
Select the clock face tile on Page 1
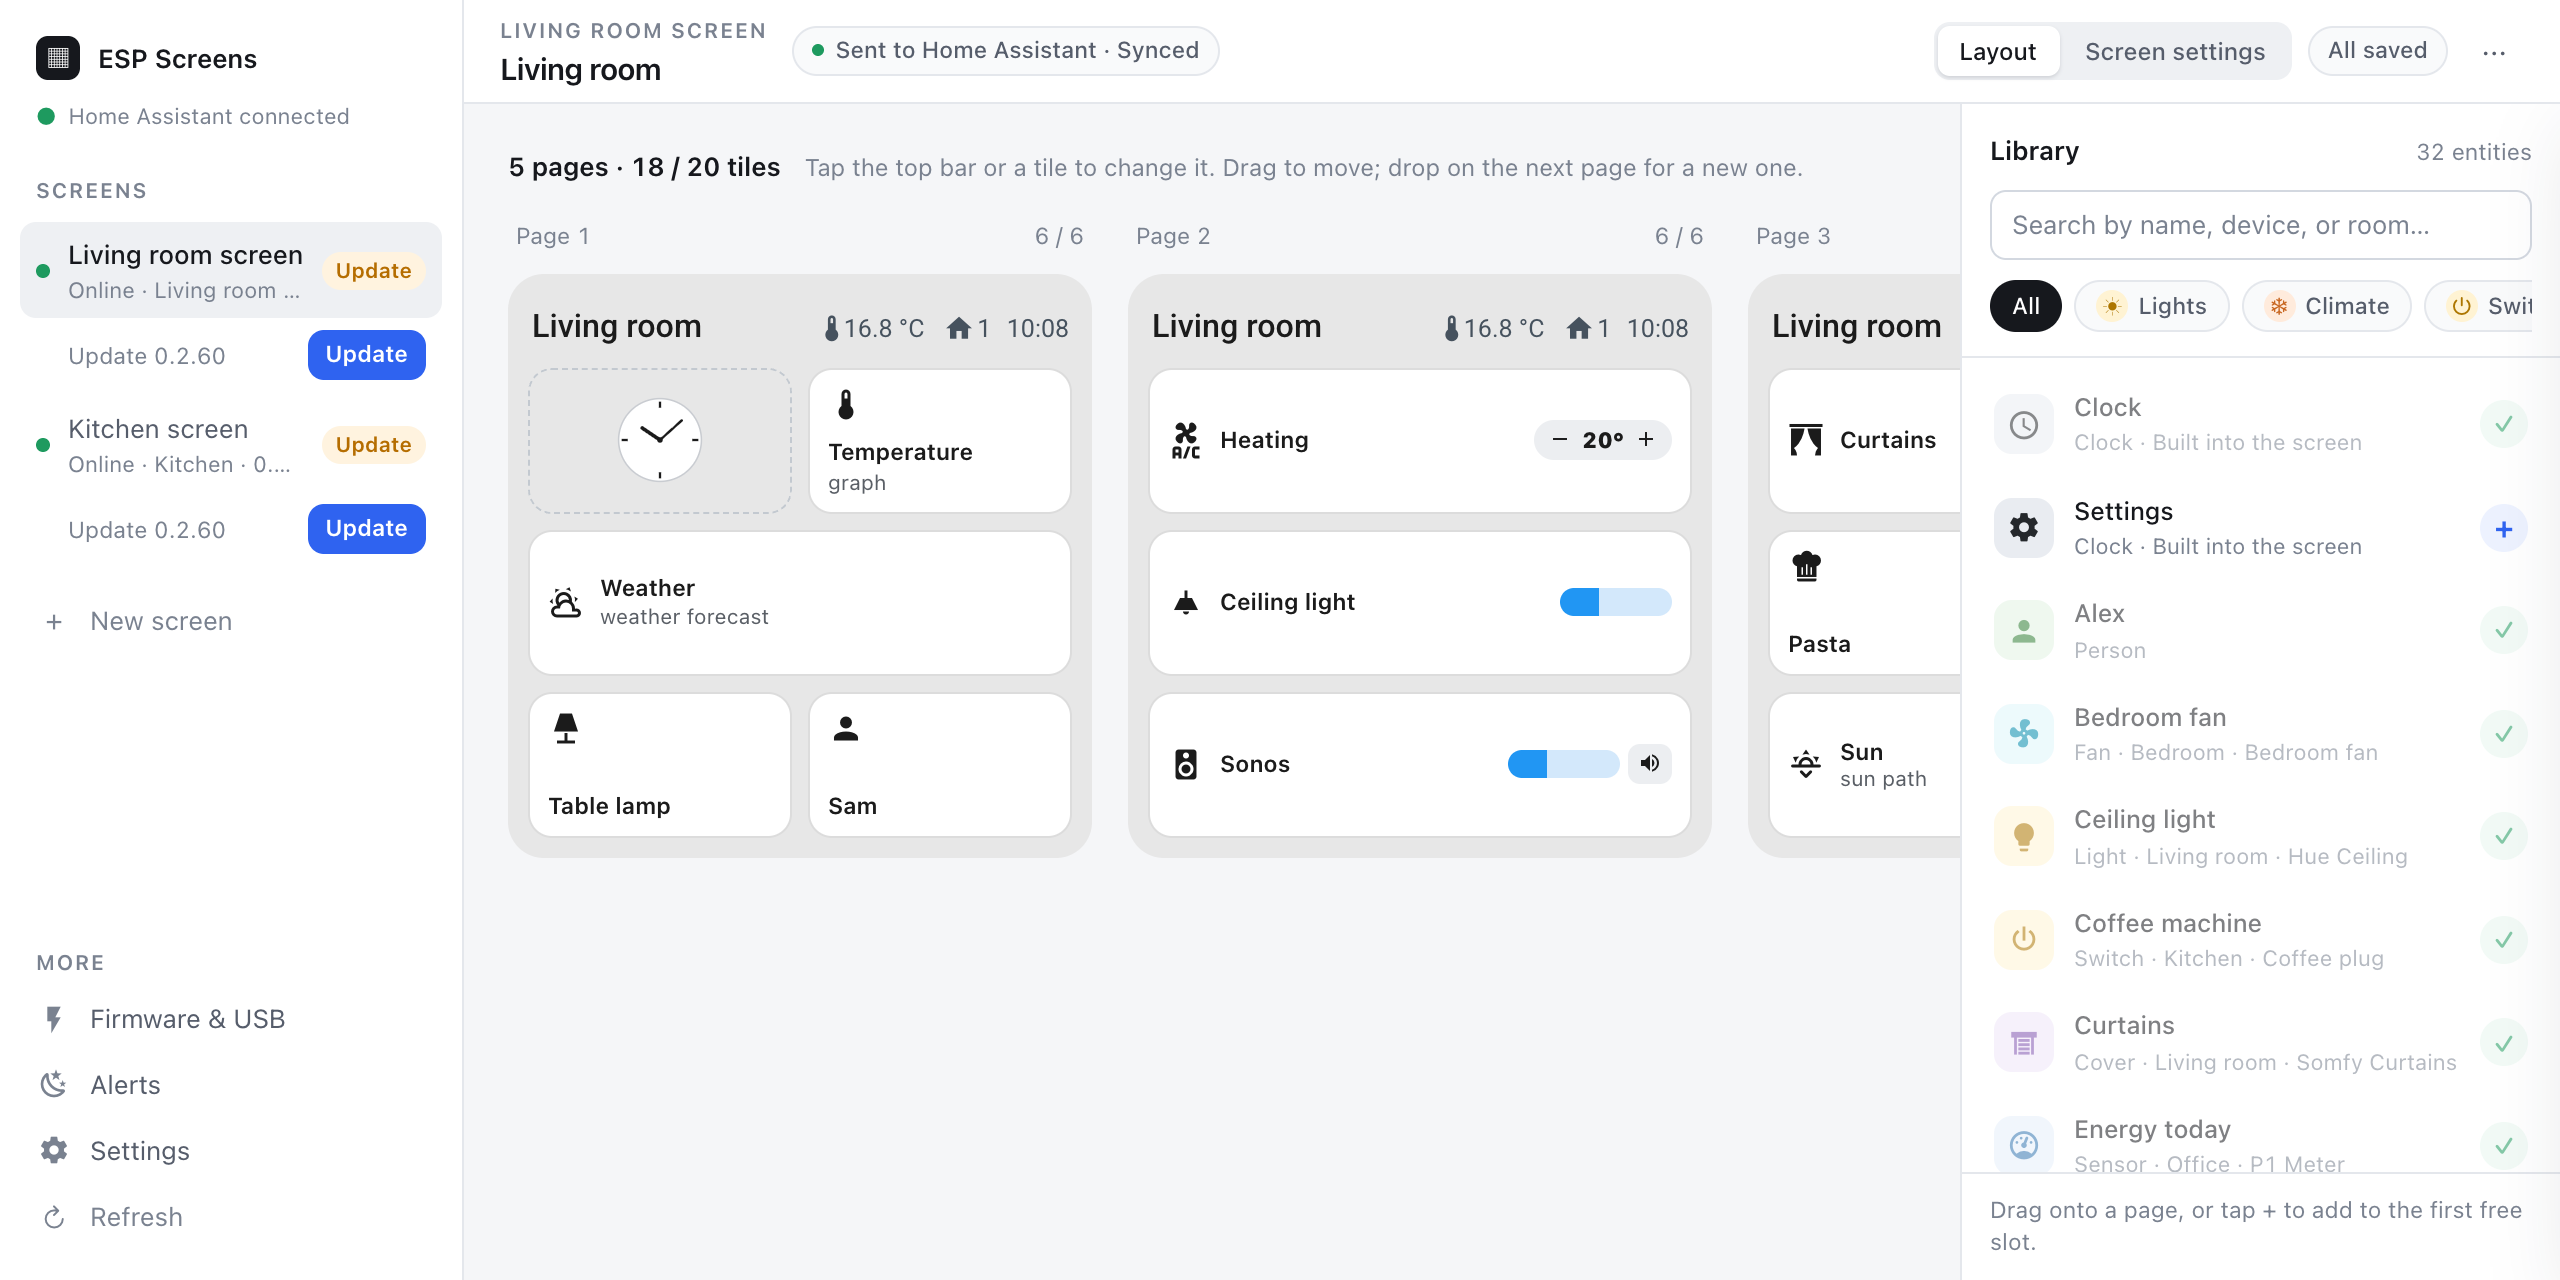tap(660, 441)
